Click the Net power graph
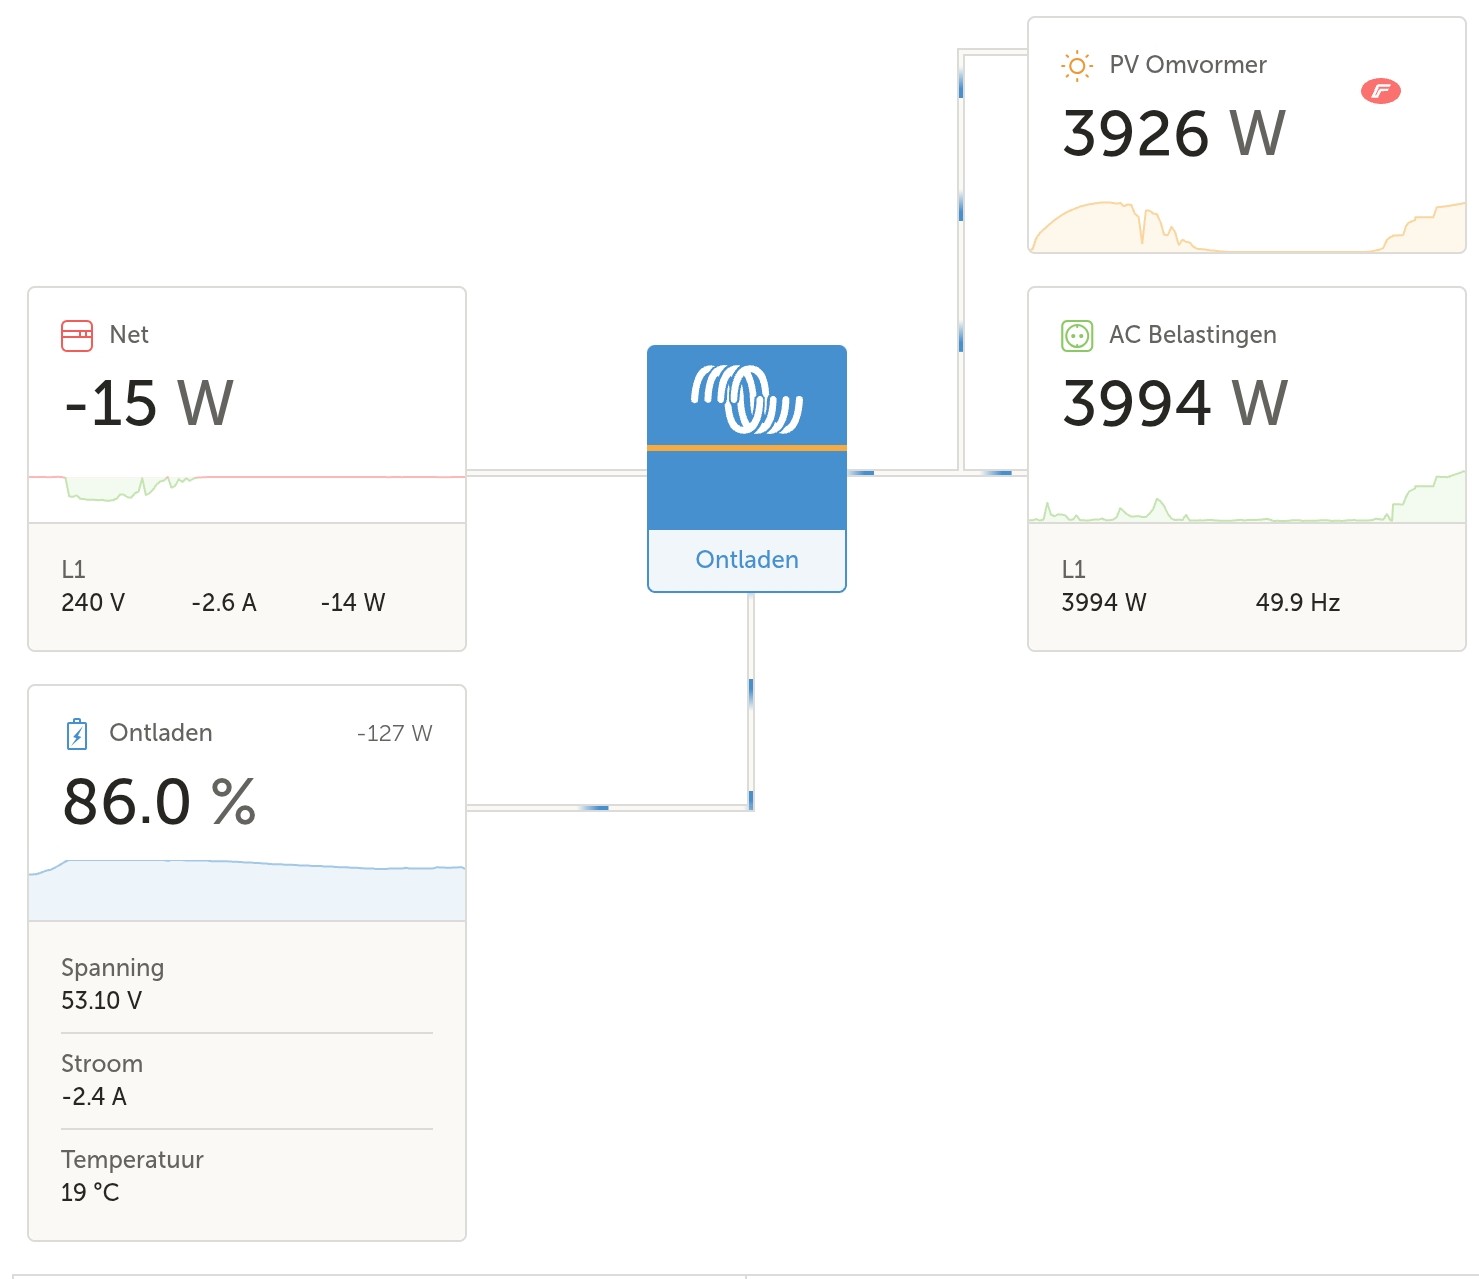Screen dimensions: 1479x1279 coord(247,490)
